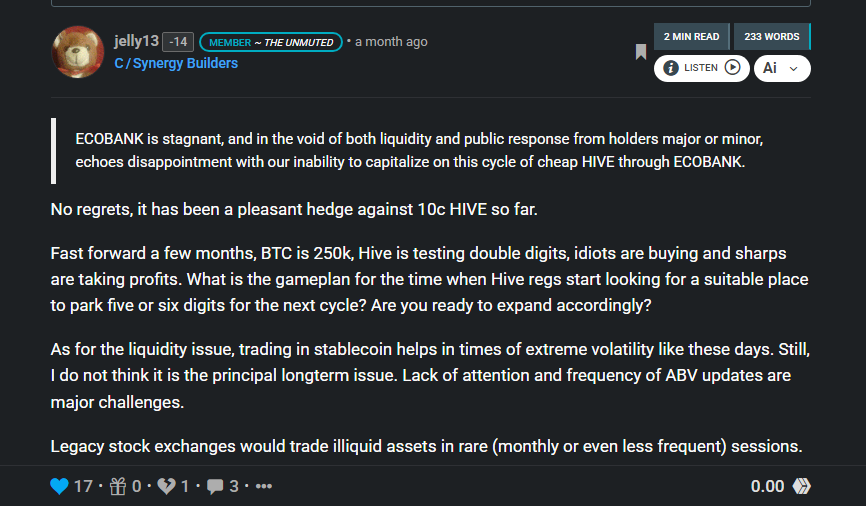Click the 'a month ago' timestamp
Viewport: 866px width, 506px height.
tap(391, 41)
